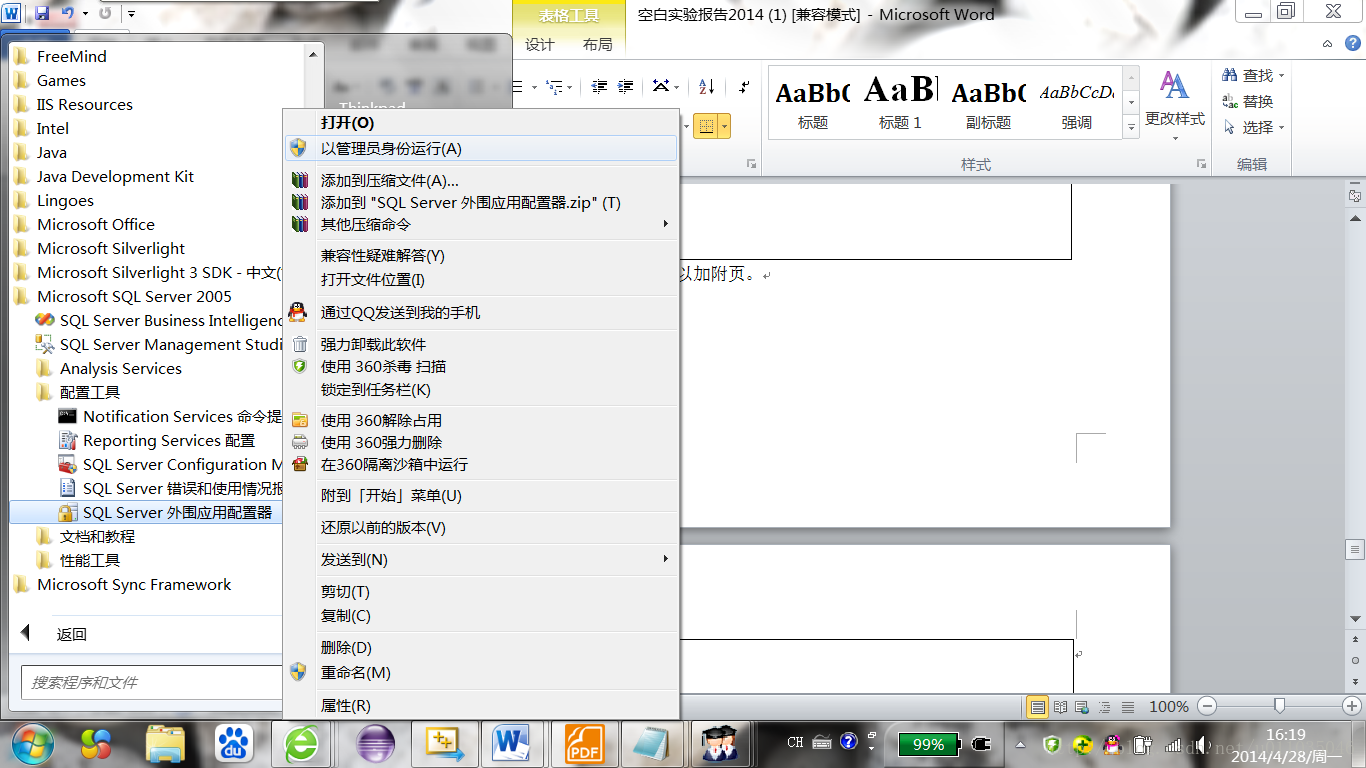The height and width of the screenshot is (768, 1366).
Task: Open the 查找 dropdown arrow
Action: [1281, 76]
